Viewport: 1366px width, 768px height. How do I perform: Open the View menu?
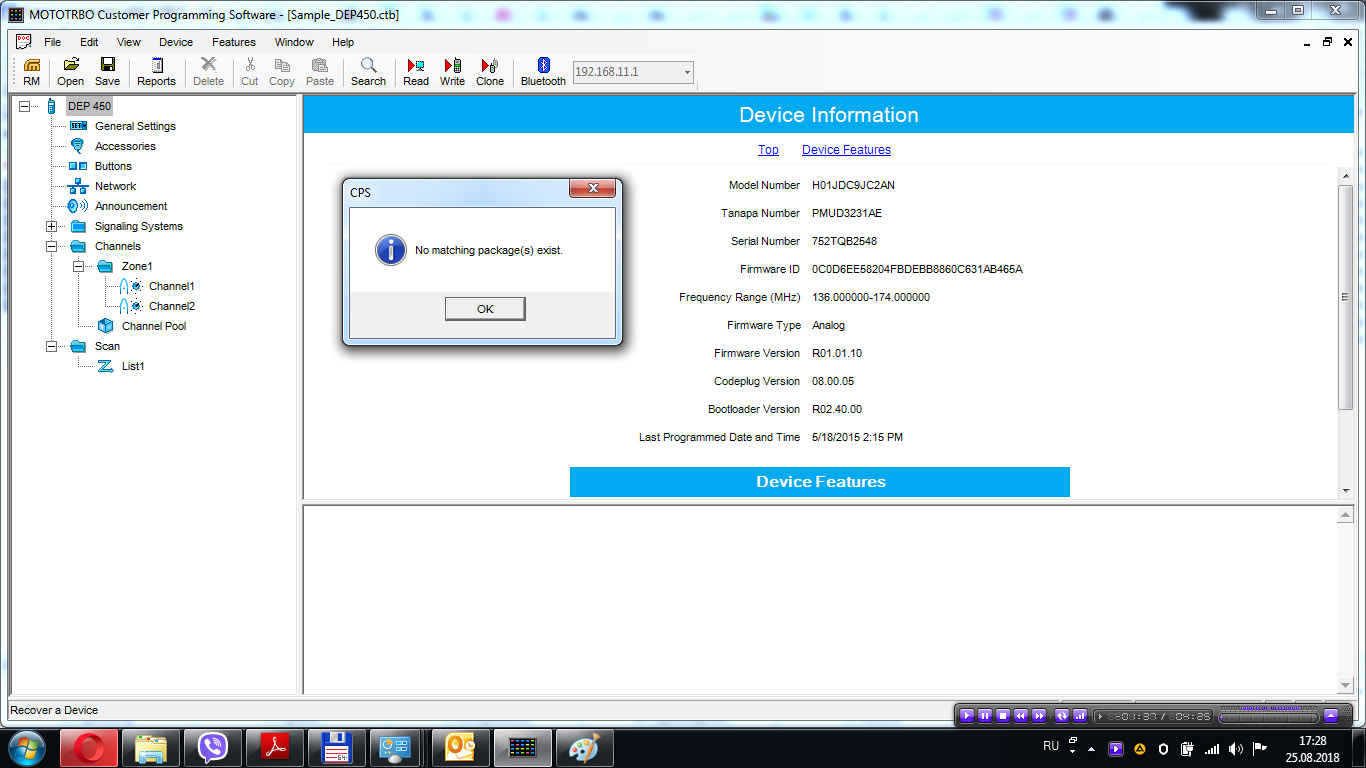click(x=129, y=42)
